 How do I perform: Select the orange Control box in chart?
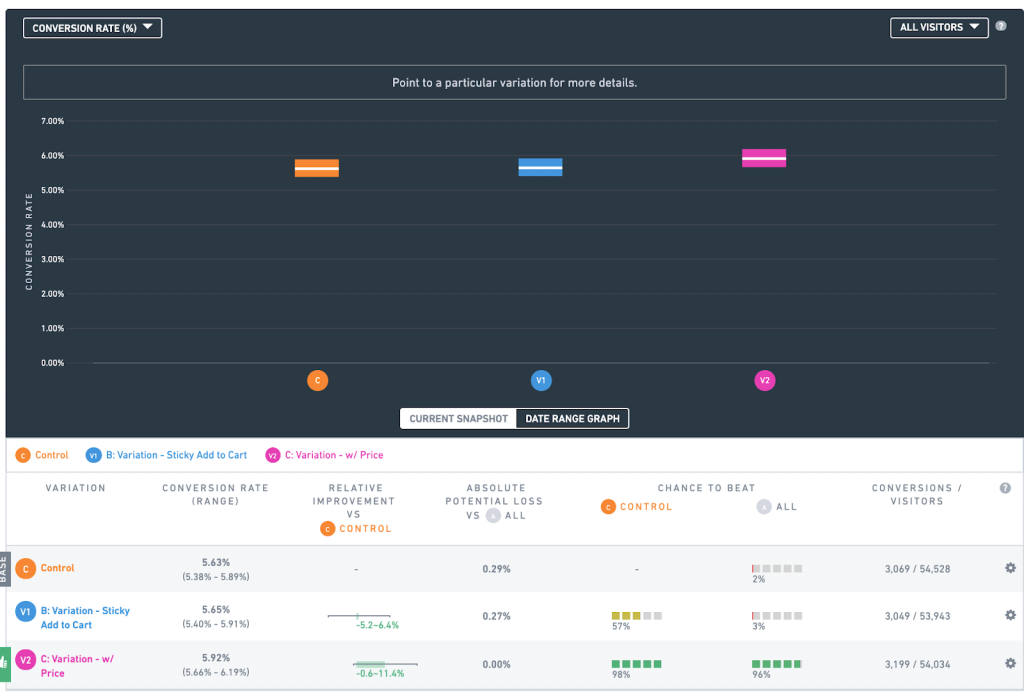[x=317, y=168]
